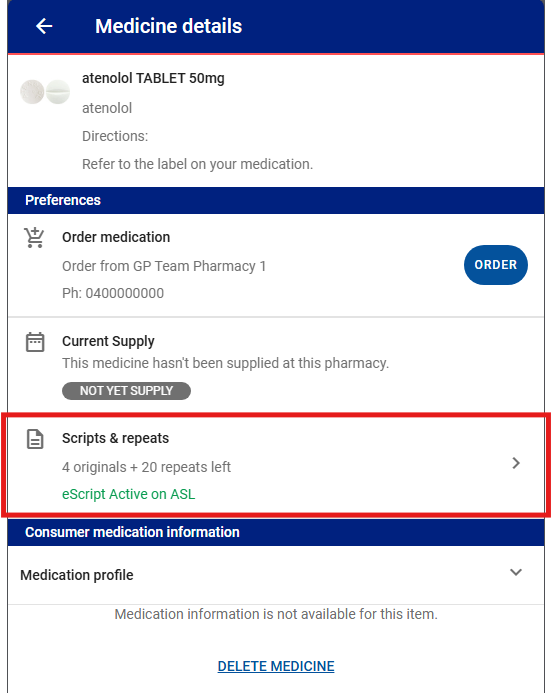Click the Scripts & repeats document icon
The height and width of the screenshot is (693, 551).
tap(35, 439)
